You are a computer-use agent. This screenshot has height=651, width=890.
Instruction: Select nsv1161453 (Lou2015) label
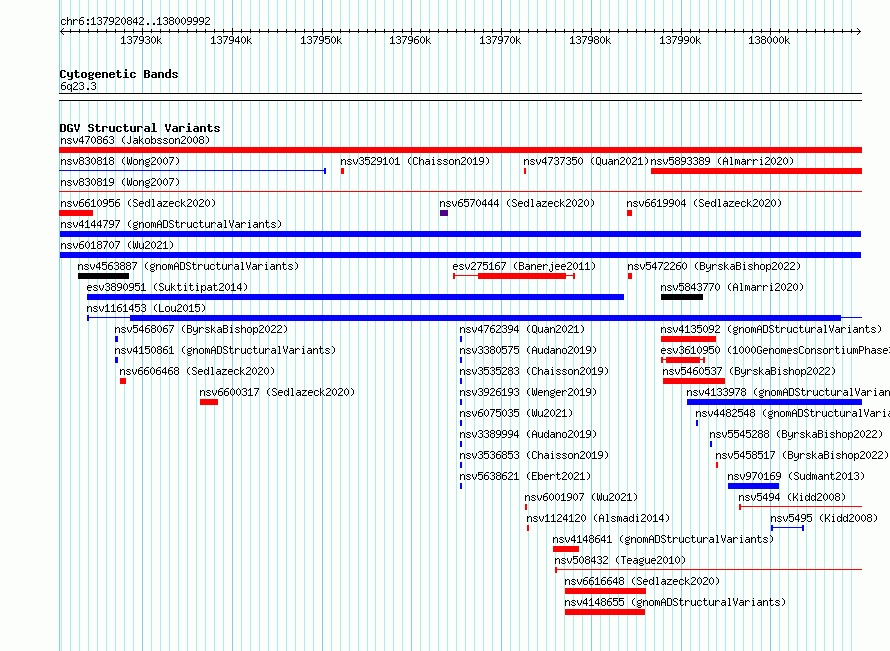coord(146,308)
